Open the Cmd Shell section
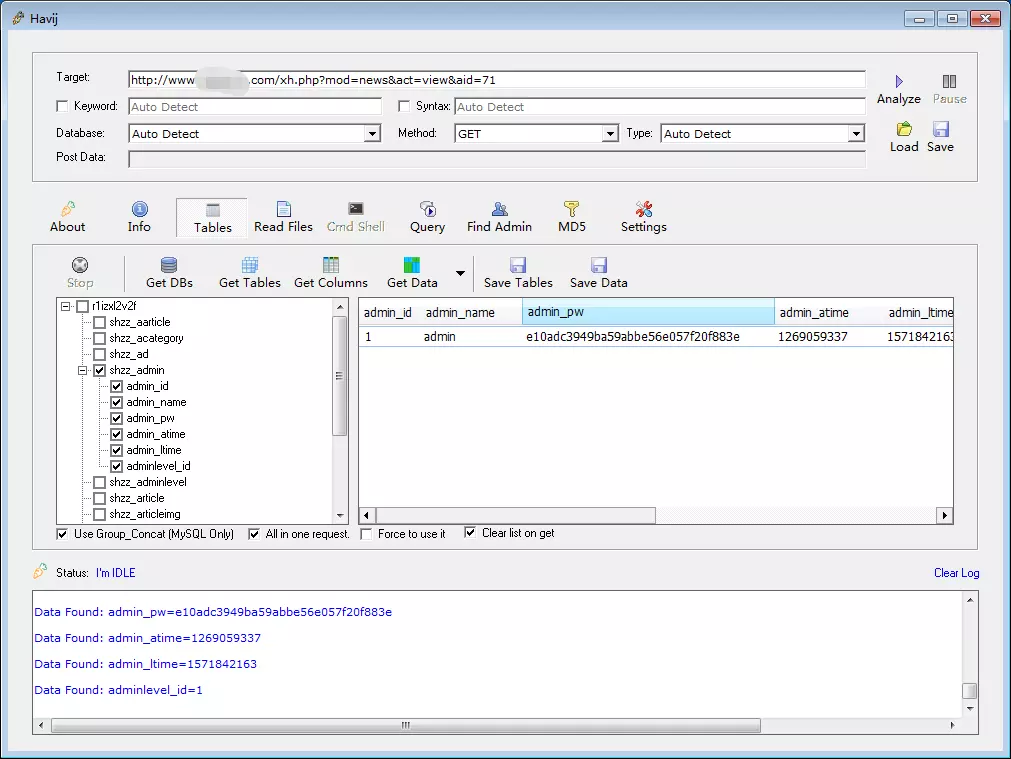 point(355,217)
